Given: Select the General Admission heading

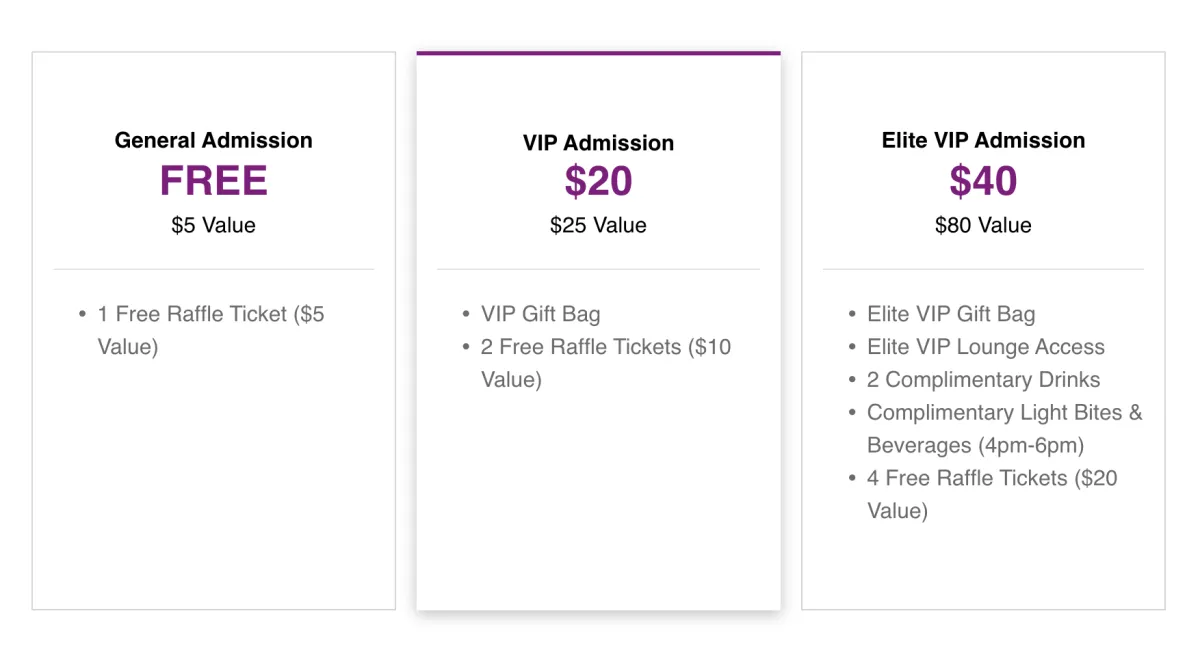Looking at the screenshot, I should click(x=213, y=140).
